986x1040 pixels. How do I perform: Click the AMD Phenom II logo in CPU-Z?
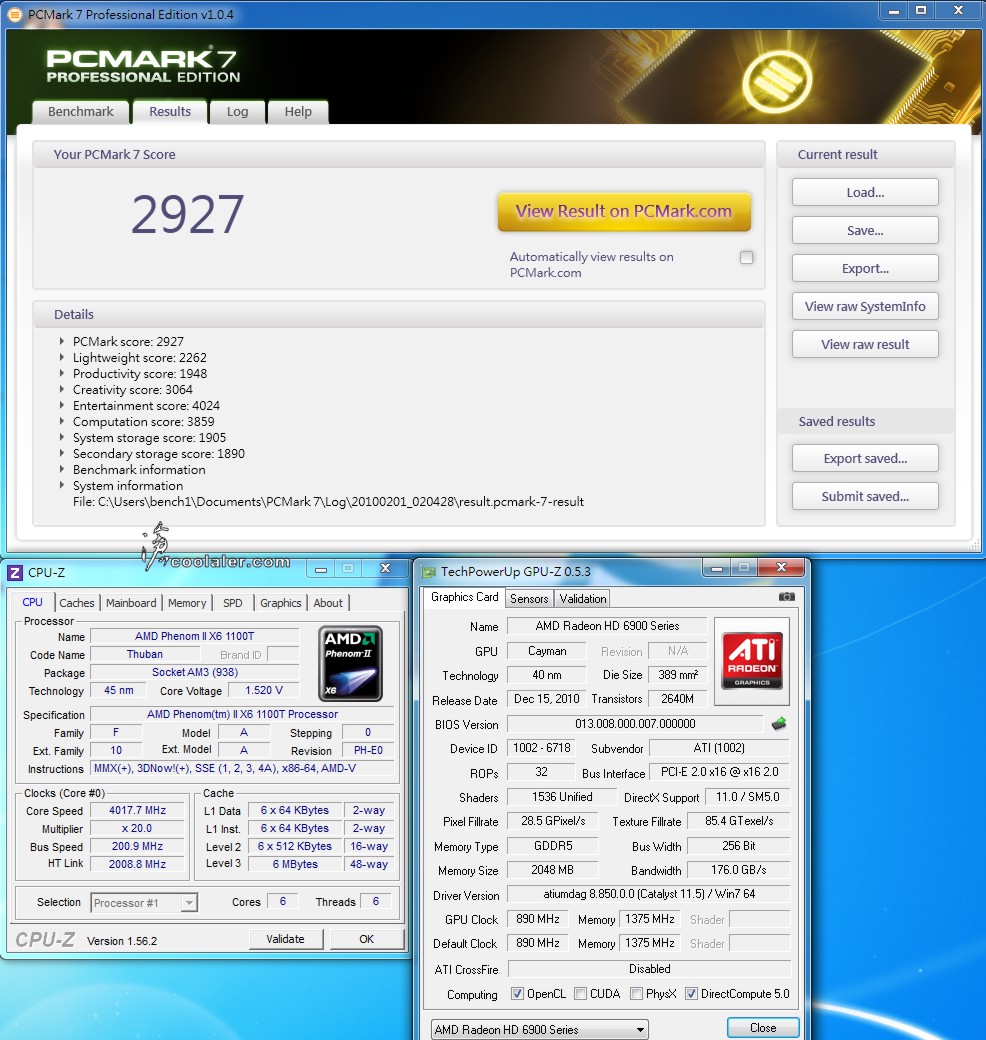[350, 663]
